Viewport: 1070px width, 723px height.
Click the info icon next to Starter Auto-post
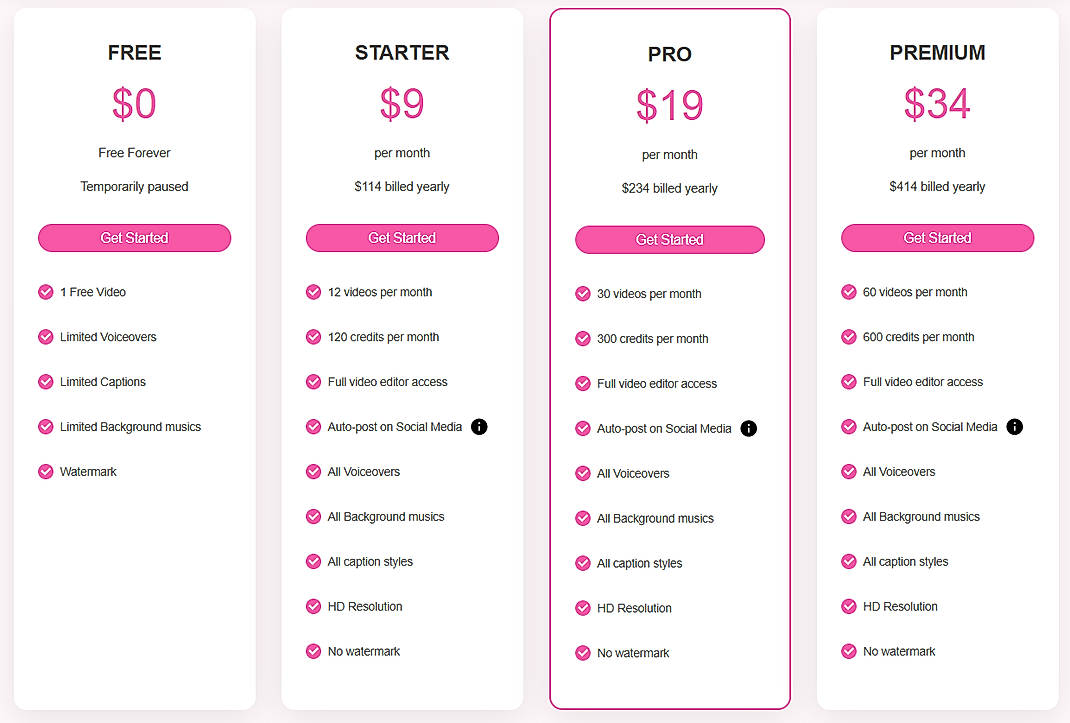(x=479, y=426)
